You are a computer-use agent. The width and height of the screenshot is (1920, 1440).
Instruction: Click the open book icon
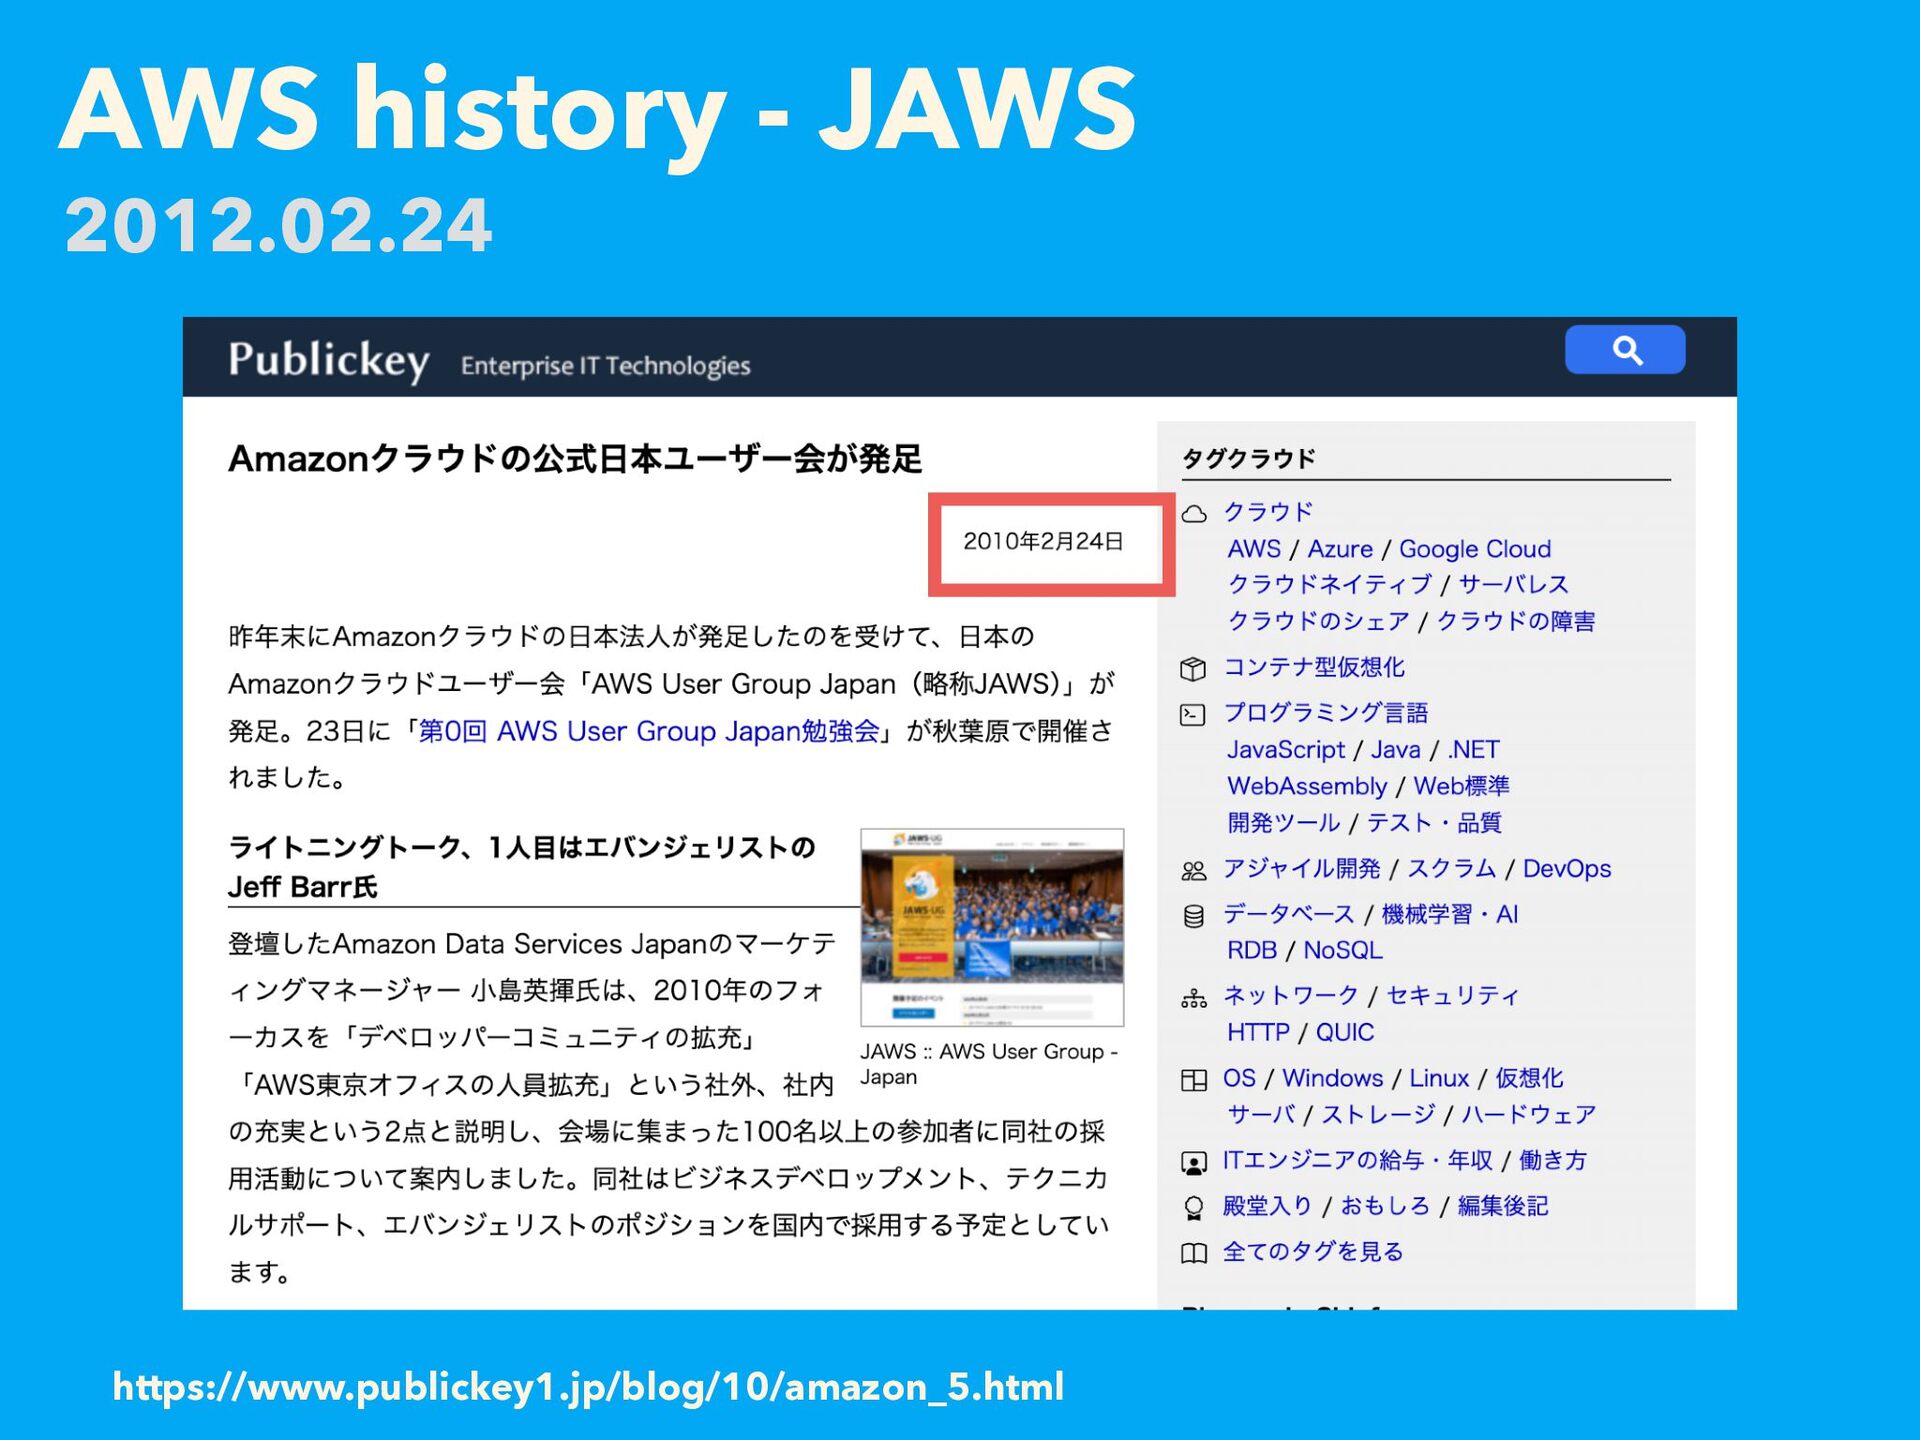point(1193,1253)
